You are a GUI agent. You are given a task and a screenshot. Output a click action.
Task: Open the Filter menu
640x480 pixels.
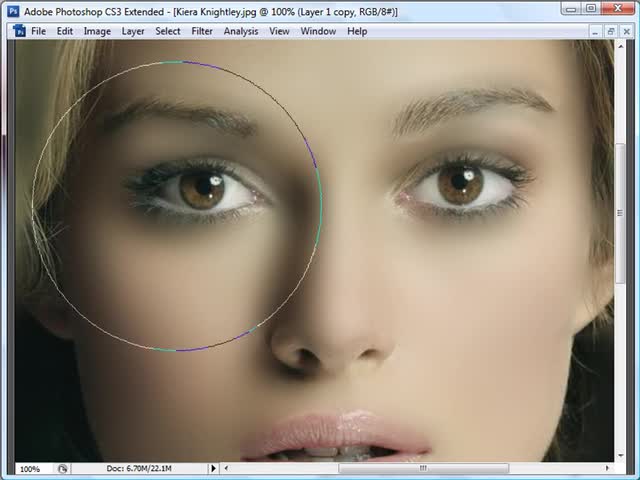pyautogui.click(x=202, y=31)
